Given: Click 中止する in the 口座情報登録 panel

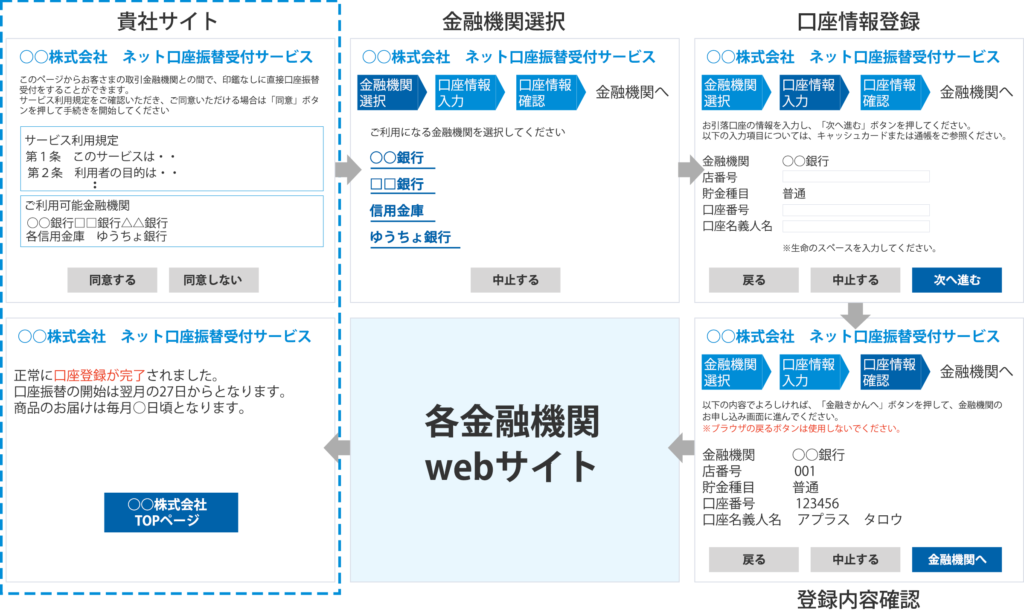Looking at the screenshot, I should [855, 280].
